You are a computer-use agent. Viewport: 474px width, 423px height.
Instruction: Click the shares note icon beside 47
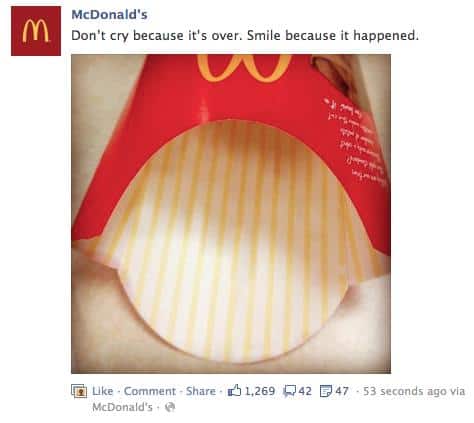click(x=326, y=391)
